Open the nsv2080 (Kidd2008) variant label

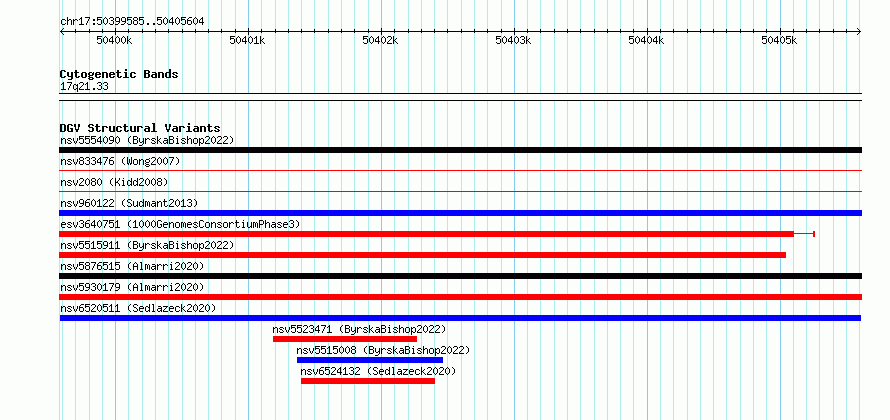pyautogui.click(x=114, y=182)
